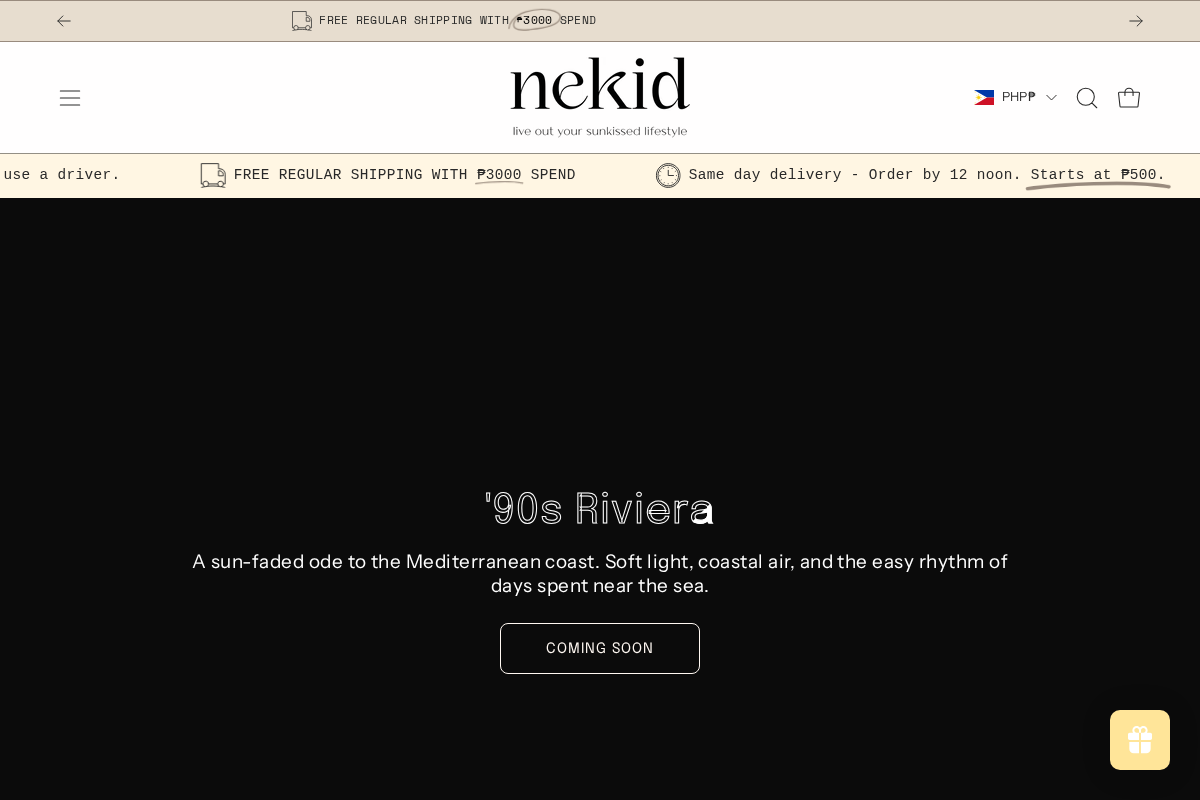
Task: Go to the previous announcement with the left arrow
Action: pos(64,20)
